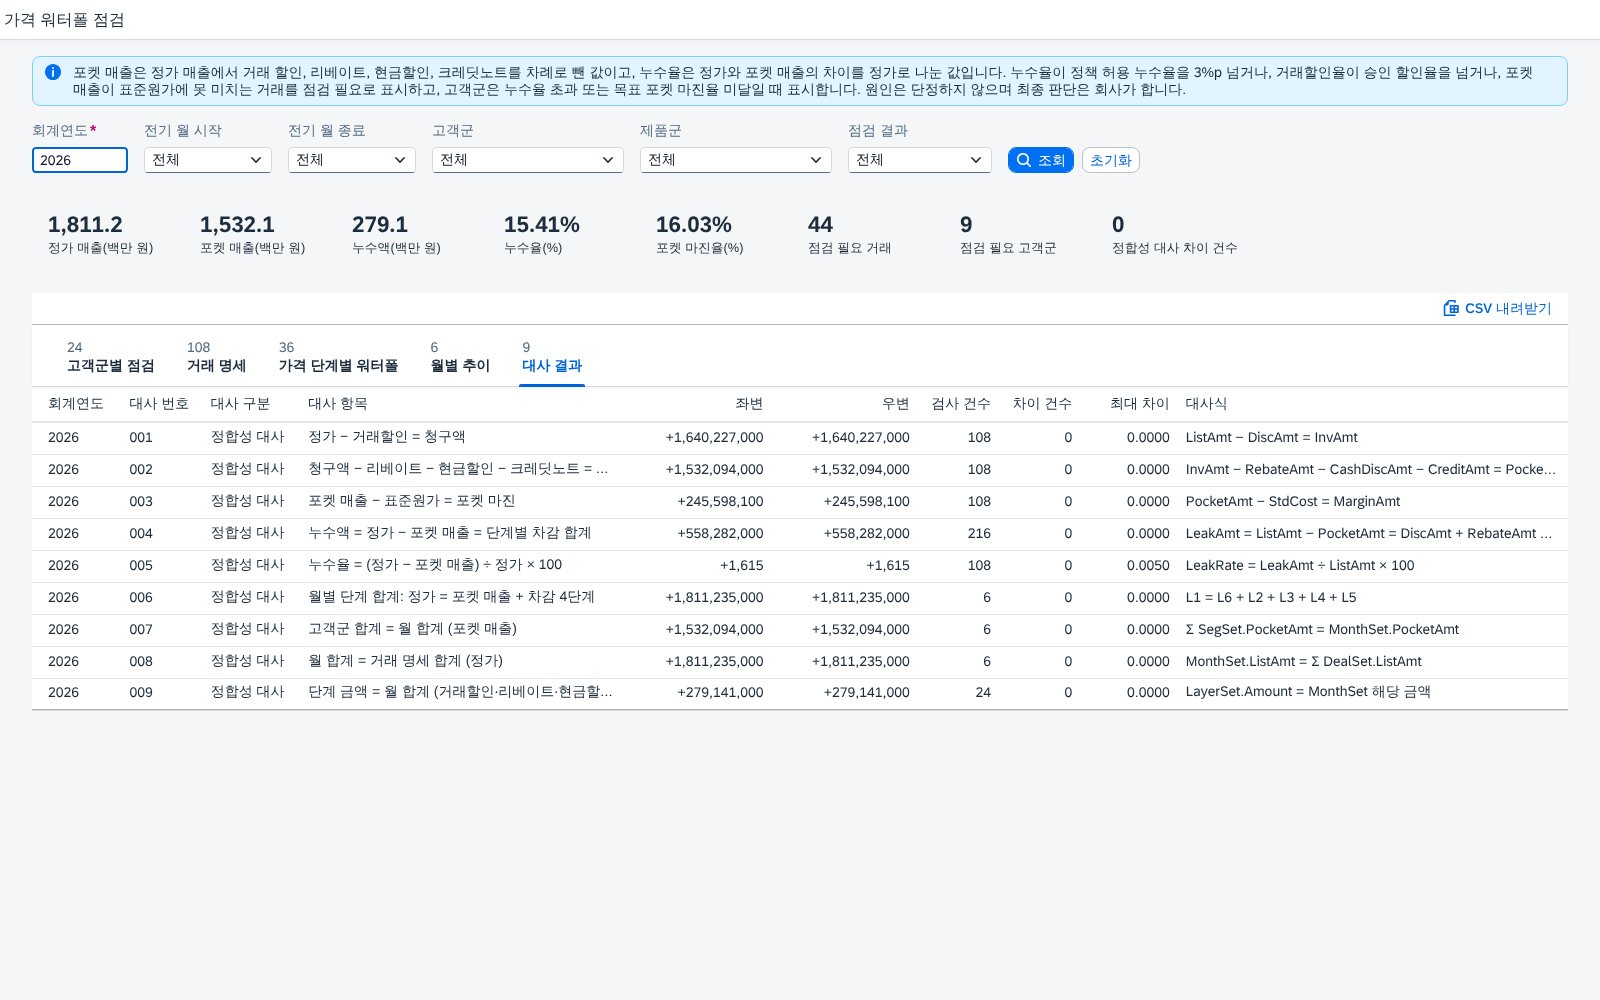Click formula MonthSet.ListAmt = Σ DealSet.ListAmt
This screenshot has width=1600, height=1000.
[x=1304, y=662]
